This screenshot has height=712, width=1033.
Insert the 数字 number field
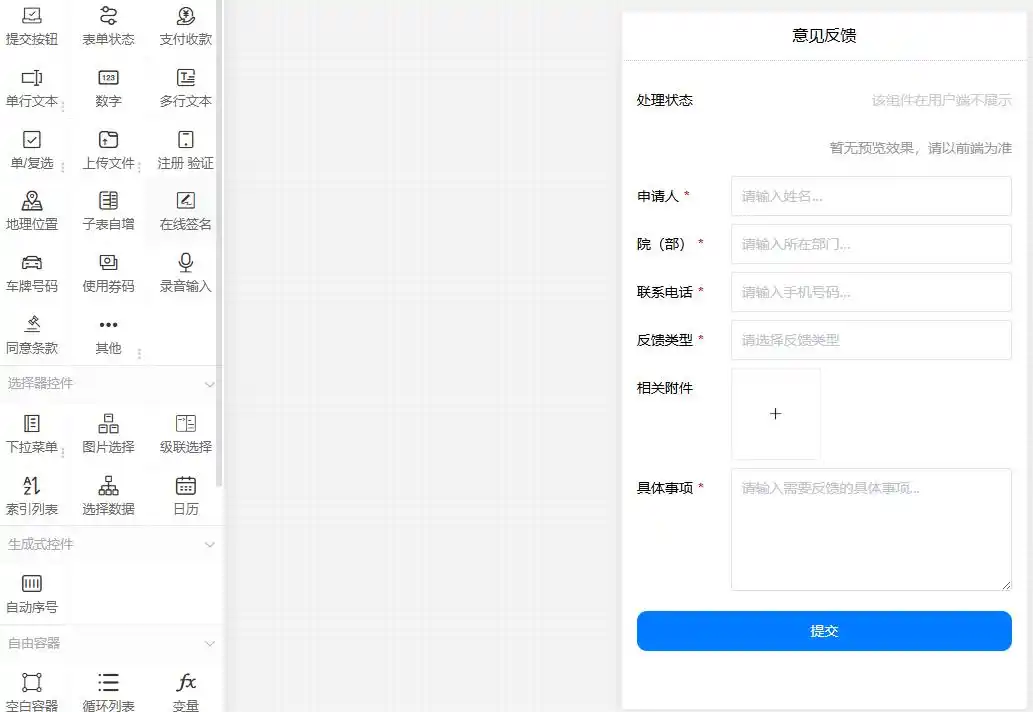(109, 88)
